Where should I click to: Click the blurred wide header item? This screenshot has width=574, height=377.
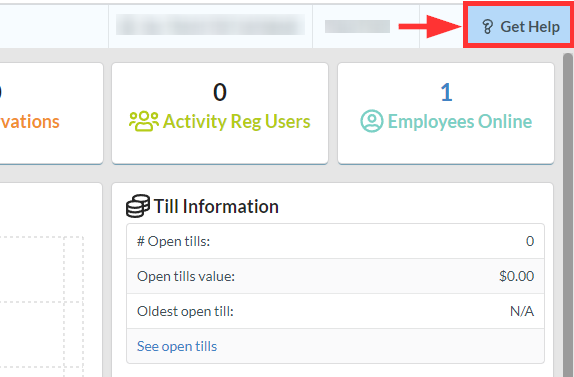click(210, 25)
